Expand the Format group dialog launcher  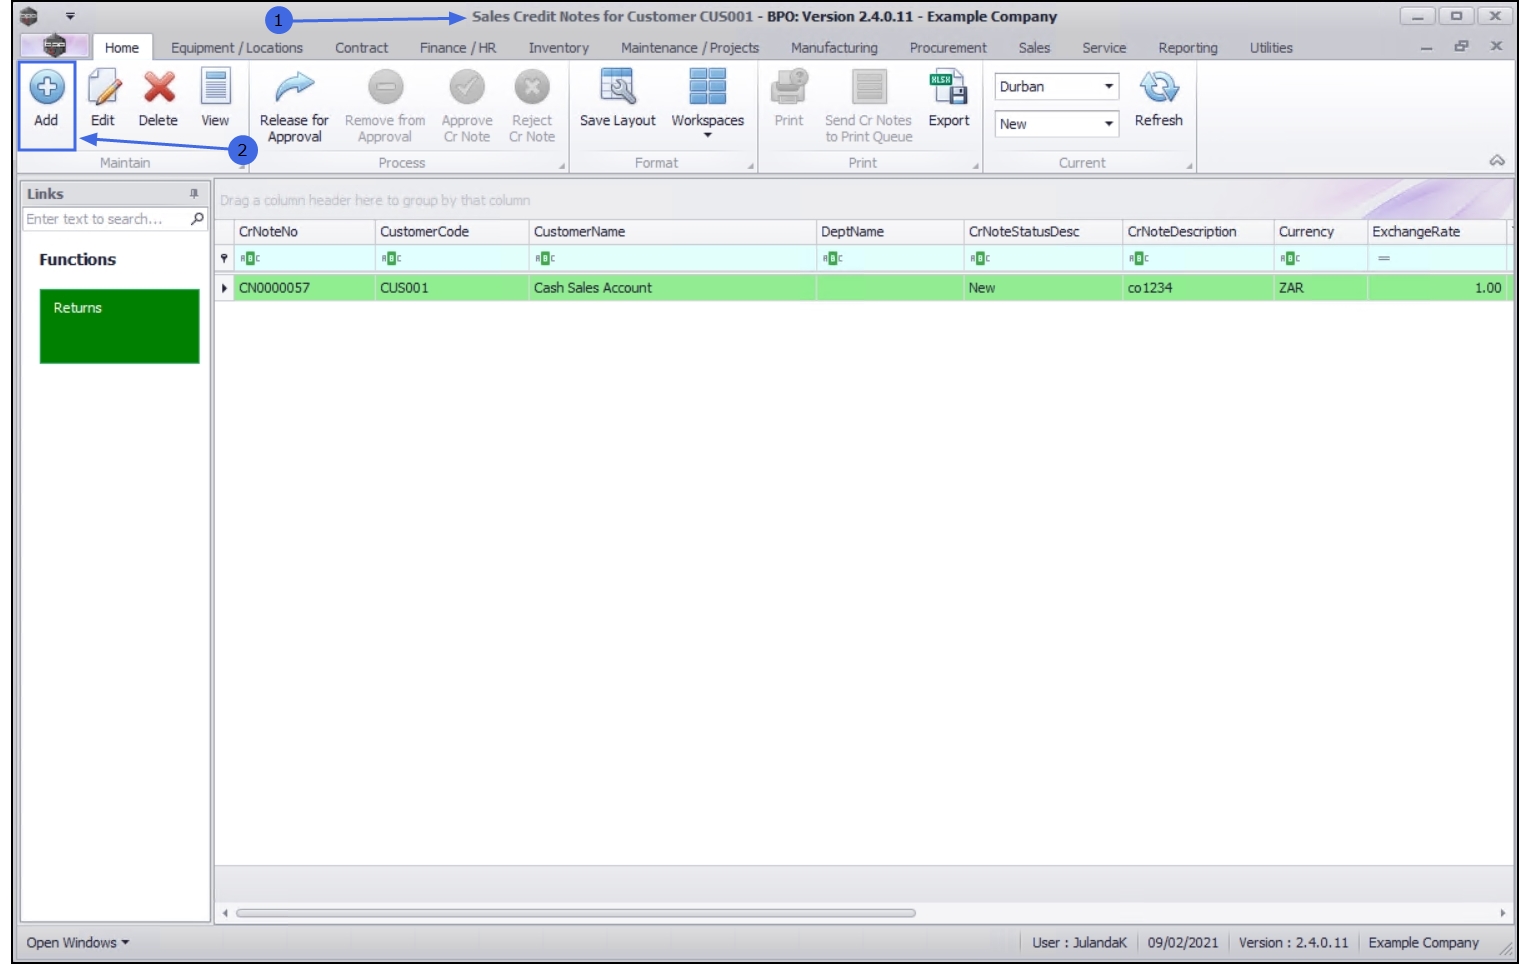[751, 166]
